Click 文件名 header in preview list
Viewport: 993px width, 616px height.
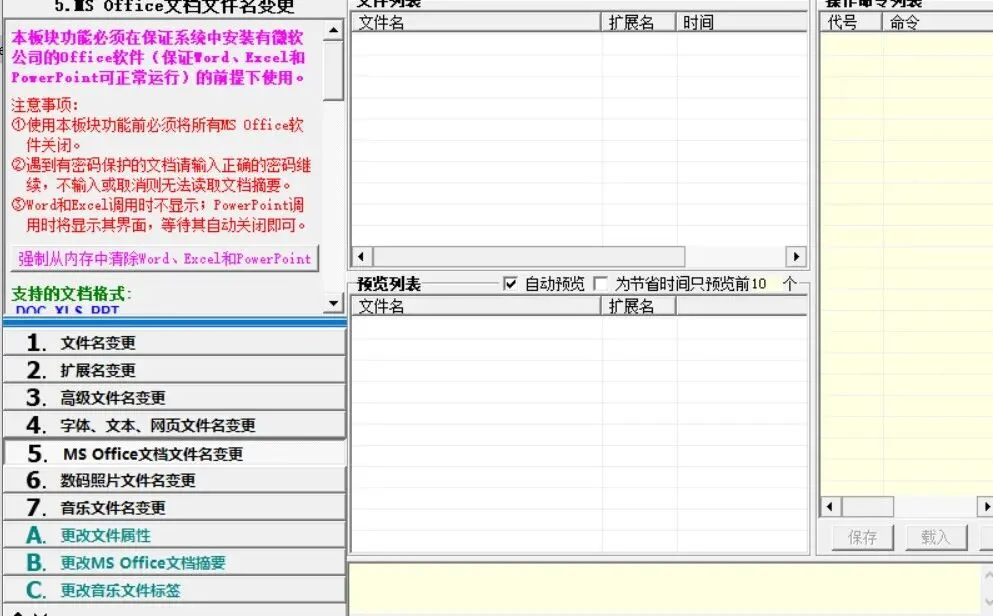pos(476,306)
